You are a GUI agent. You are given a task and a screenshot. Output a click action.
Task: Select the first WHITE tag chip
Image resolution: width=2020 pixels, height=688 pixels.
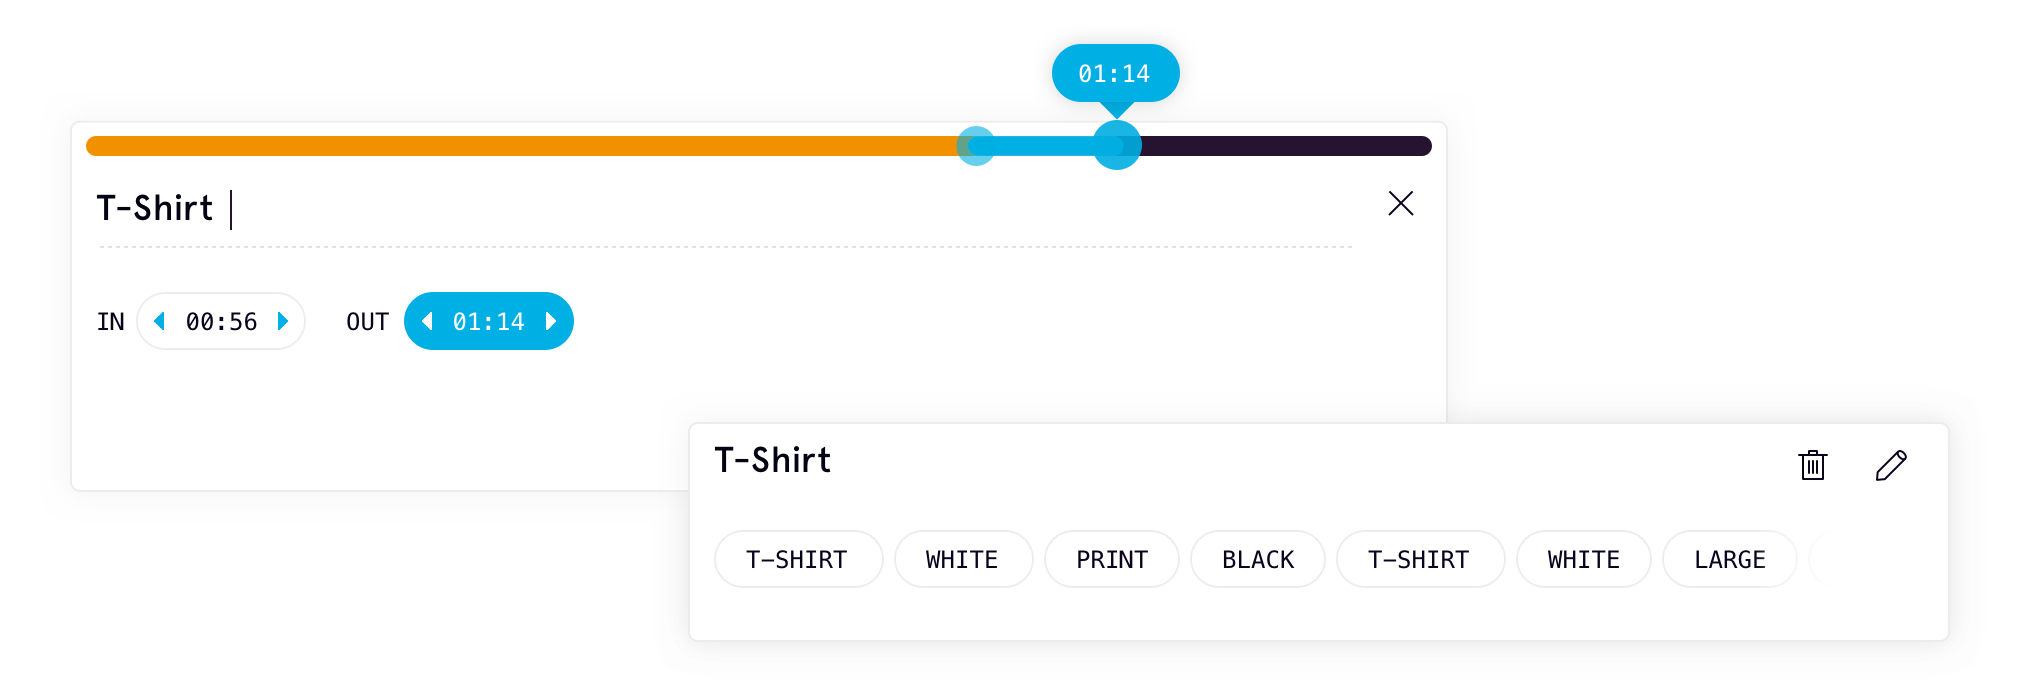coord(963,559)
